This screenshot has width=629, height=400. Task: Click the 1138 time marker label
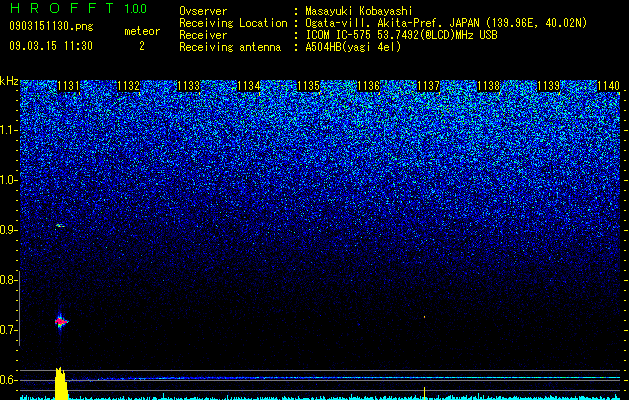489,86
